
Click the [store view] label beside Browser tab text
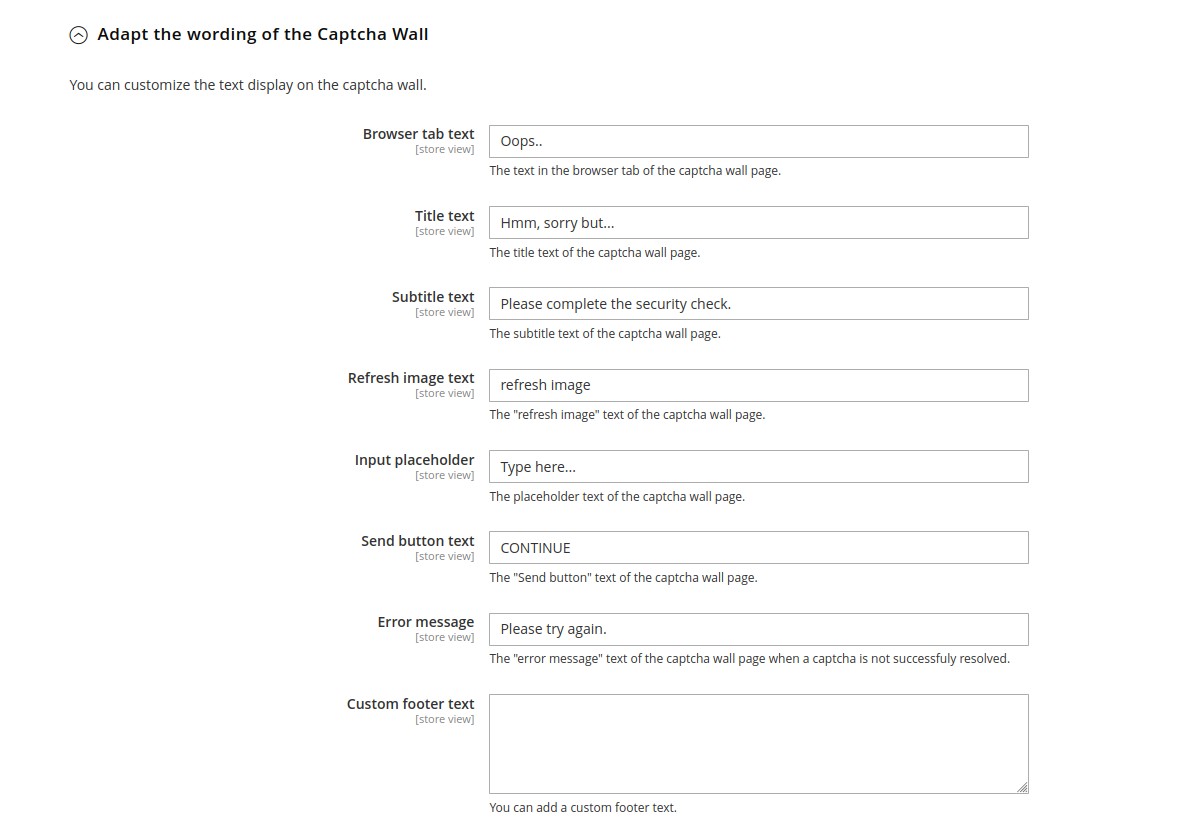pos(444,148)
